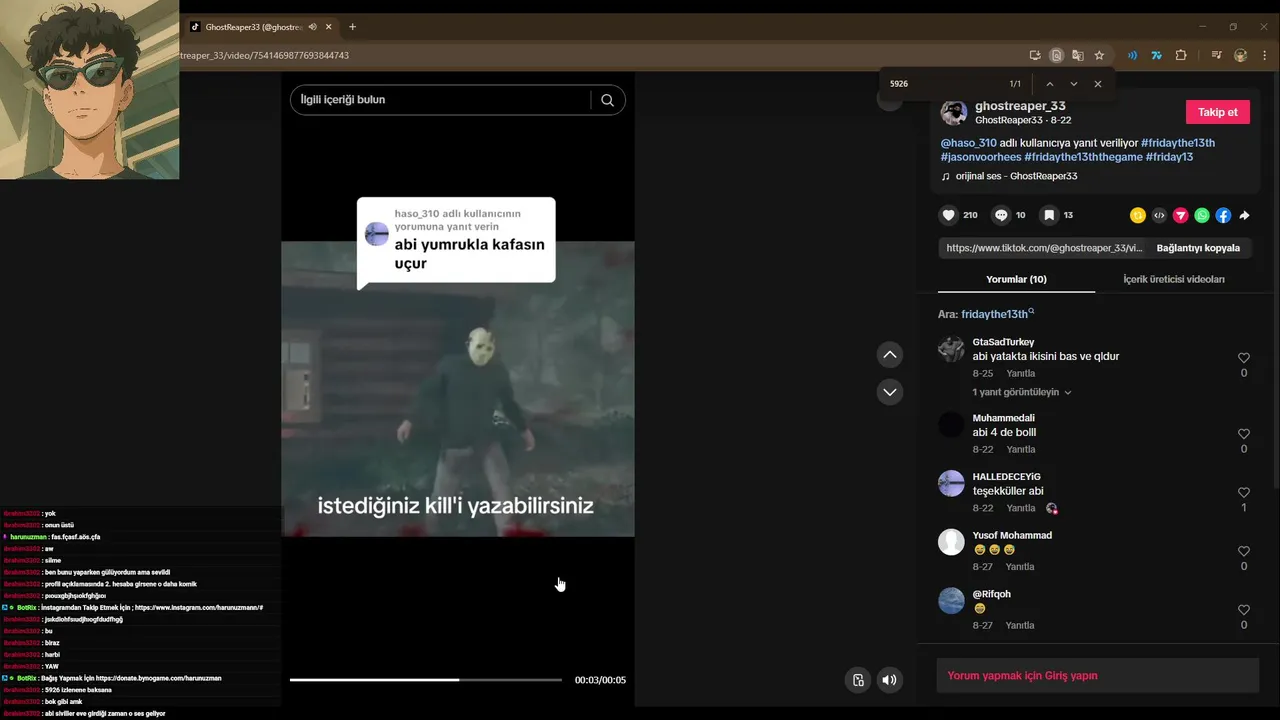Bookmark this page with the star icon
The width and height of the screenshot is (1280, 720).
[1099, 55]
